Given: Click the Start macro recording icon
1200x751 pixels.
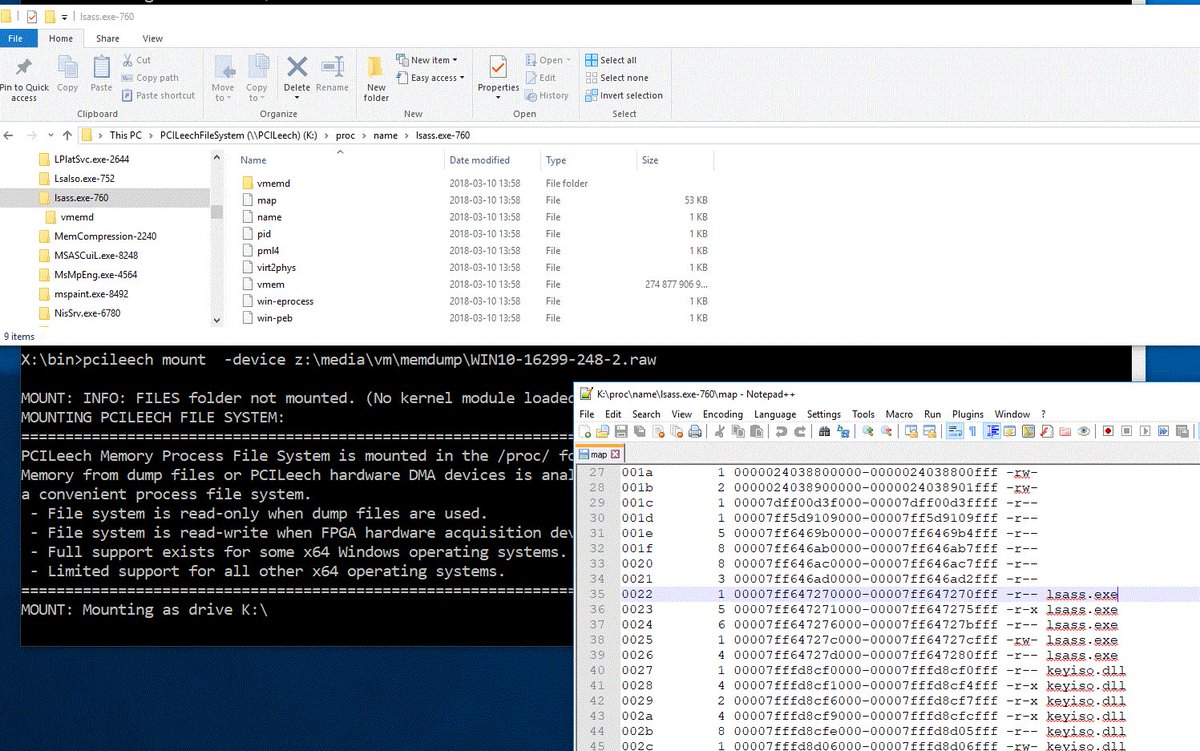Looking at the screenshot, I should coord(1107,432).
